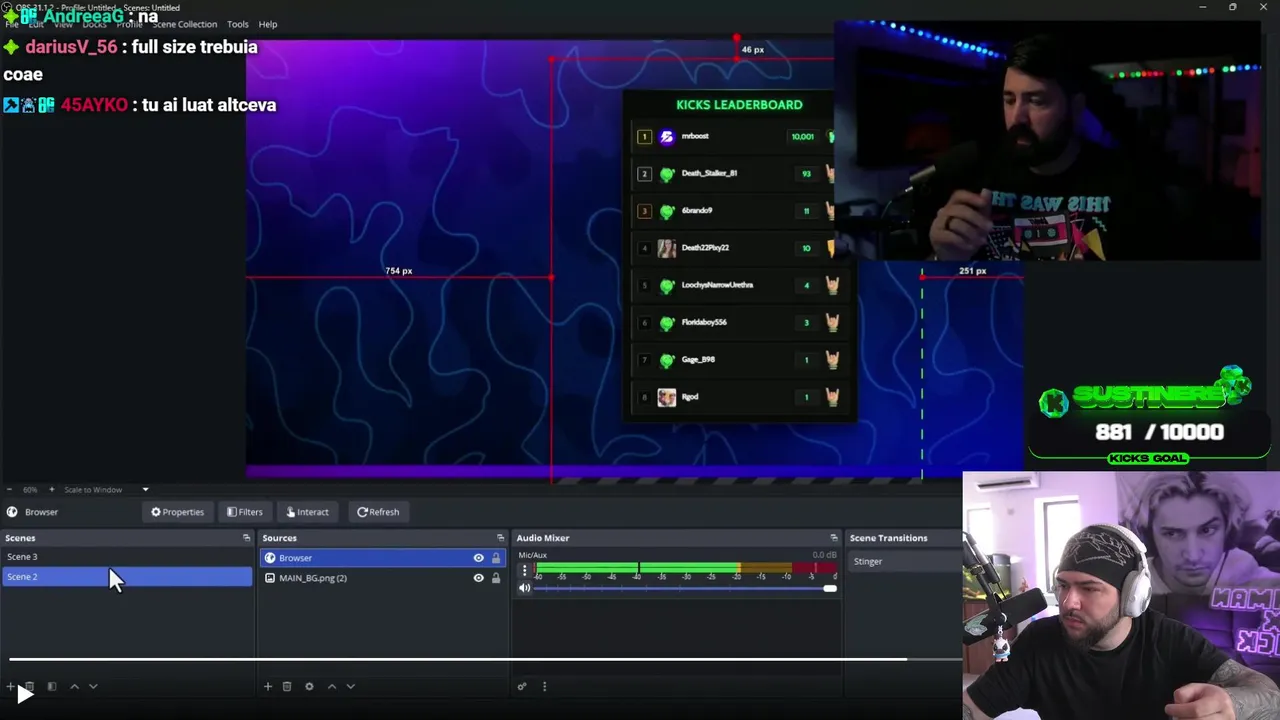Click the streamer webcam thumbnail bottom right

1121,596
